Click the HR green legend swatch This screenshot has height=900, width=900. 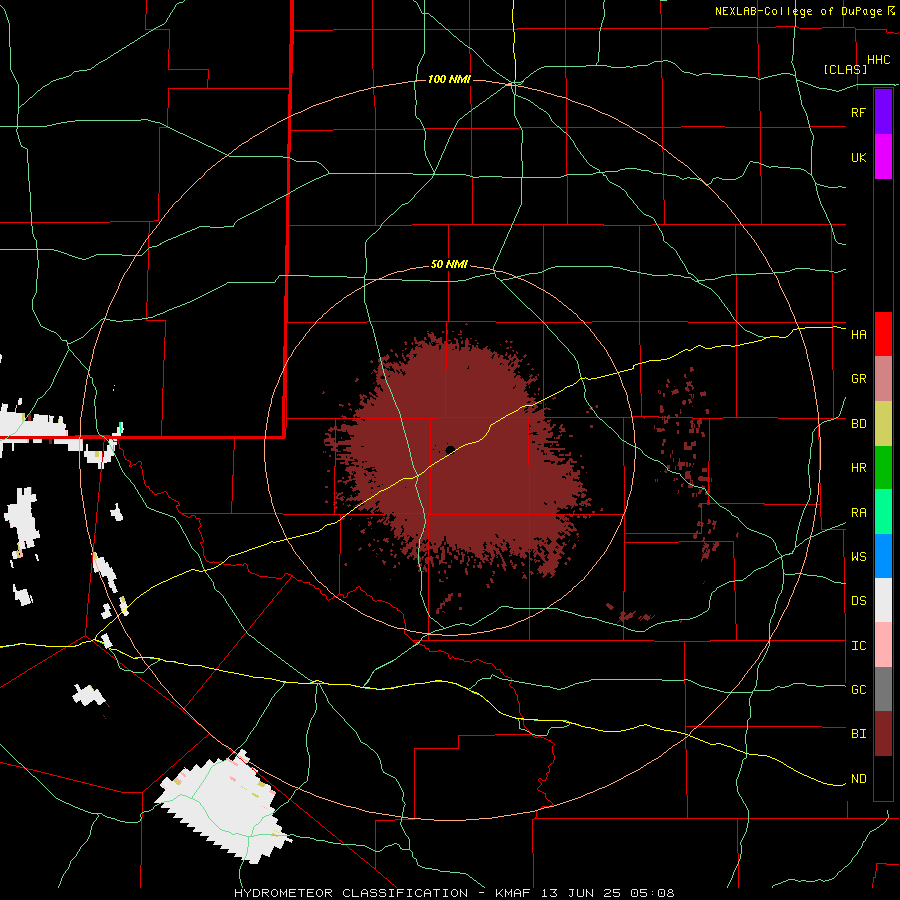pos(883,468)
